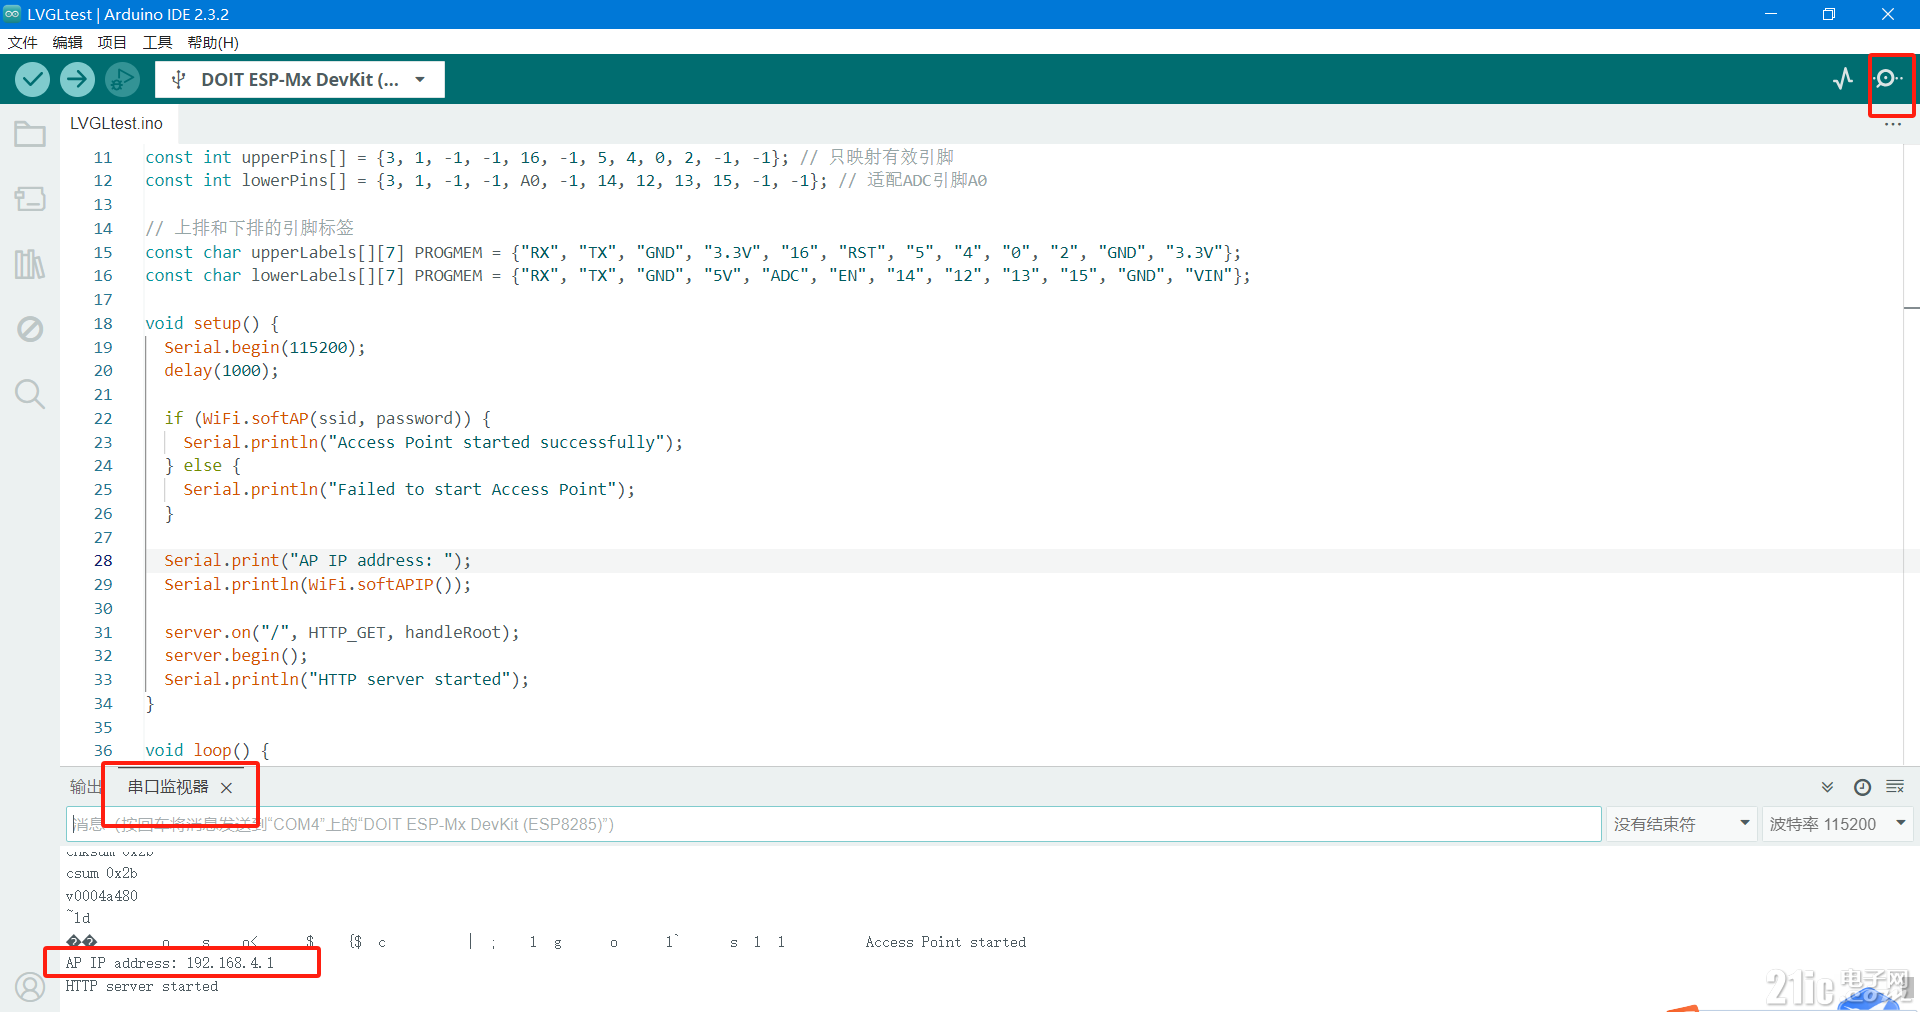Toggle autoscroll in serial monitor
This screenshot has width=1920, height=1012.
coord(1827,787)
